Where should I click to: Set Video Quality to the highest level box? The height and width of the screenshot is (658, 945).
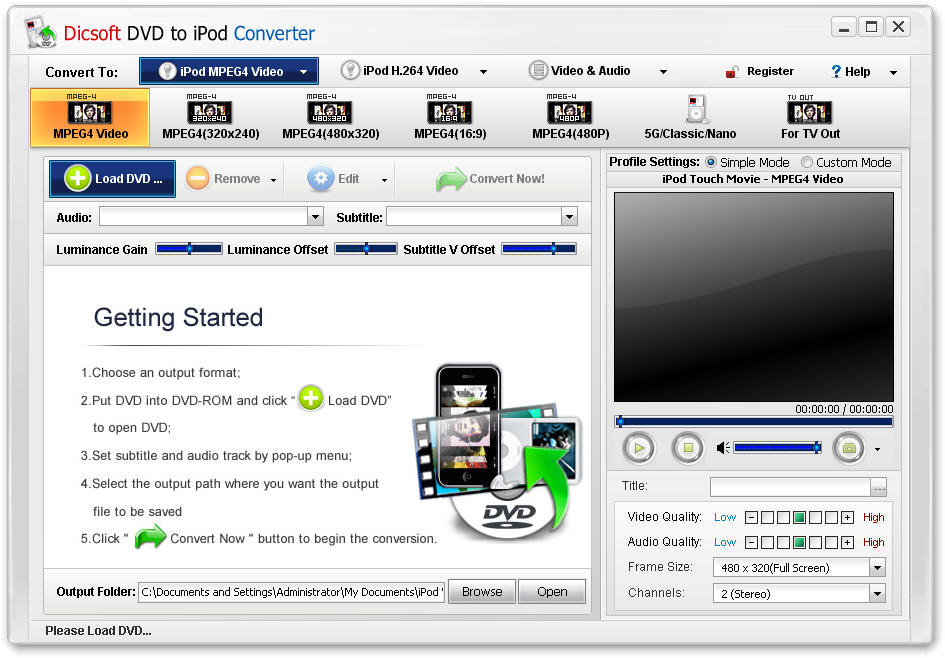click(831, 518)
